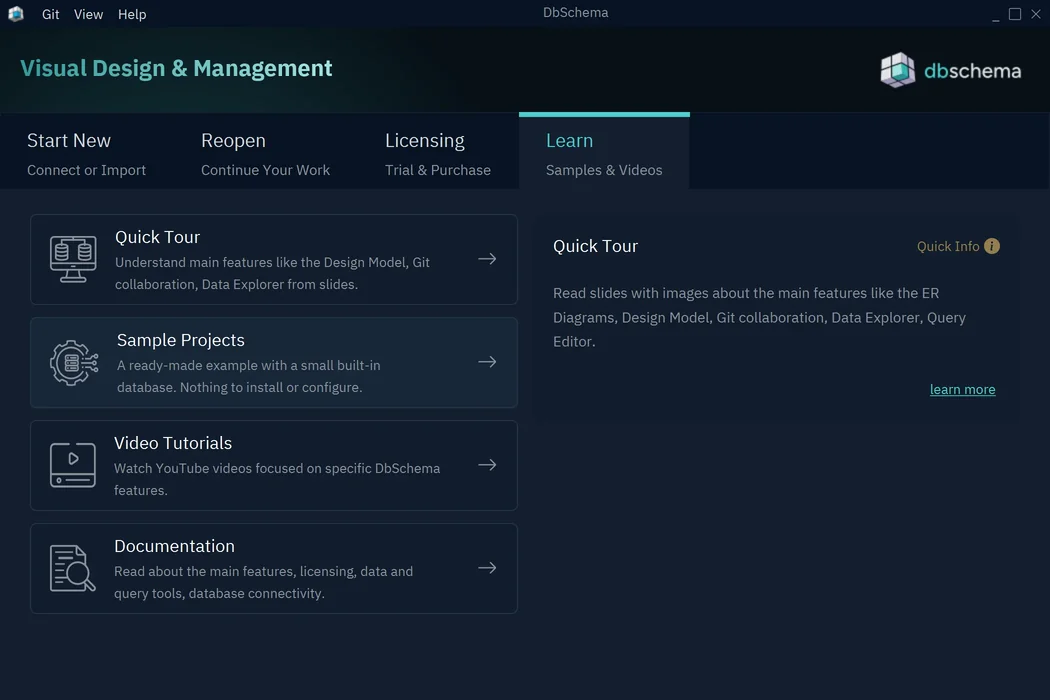Open the Documentation card title
The width and height of the screenshot is (1050, 700).
click(174, 547)
